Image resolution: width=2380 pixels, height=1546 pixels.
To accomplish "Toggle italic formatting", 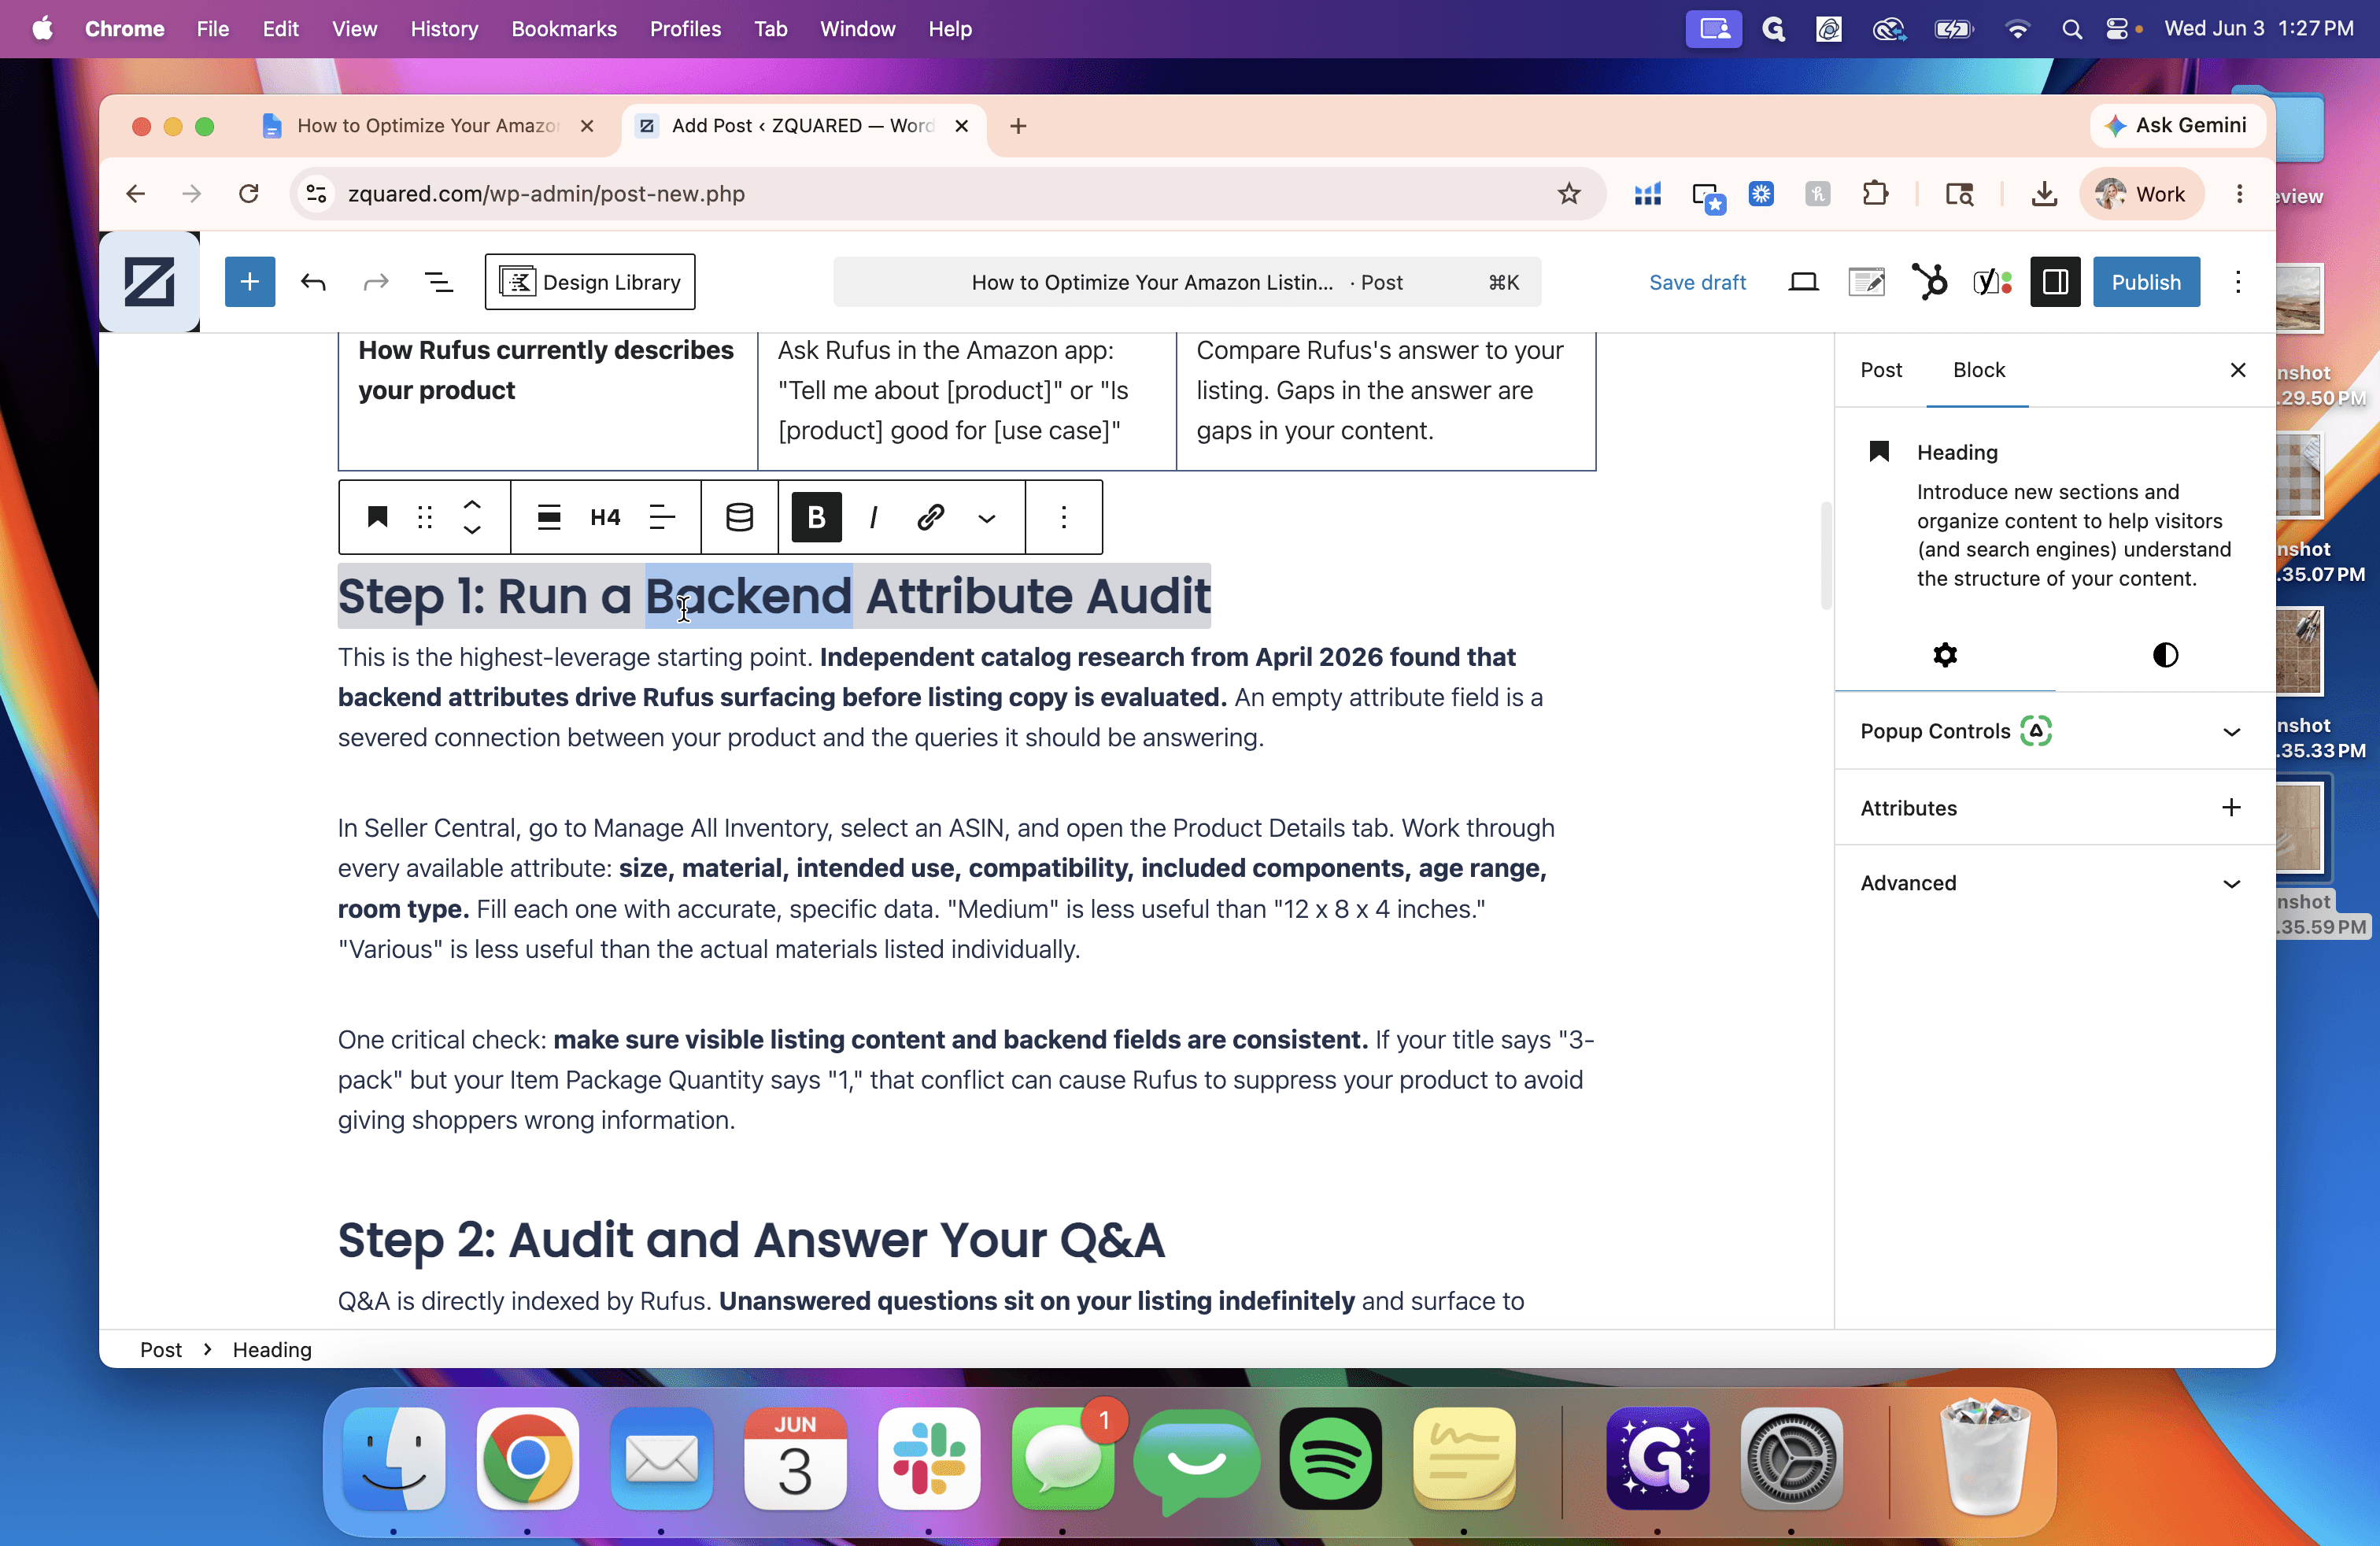I will [x=874, y=517].
